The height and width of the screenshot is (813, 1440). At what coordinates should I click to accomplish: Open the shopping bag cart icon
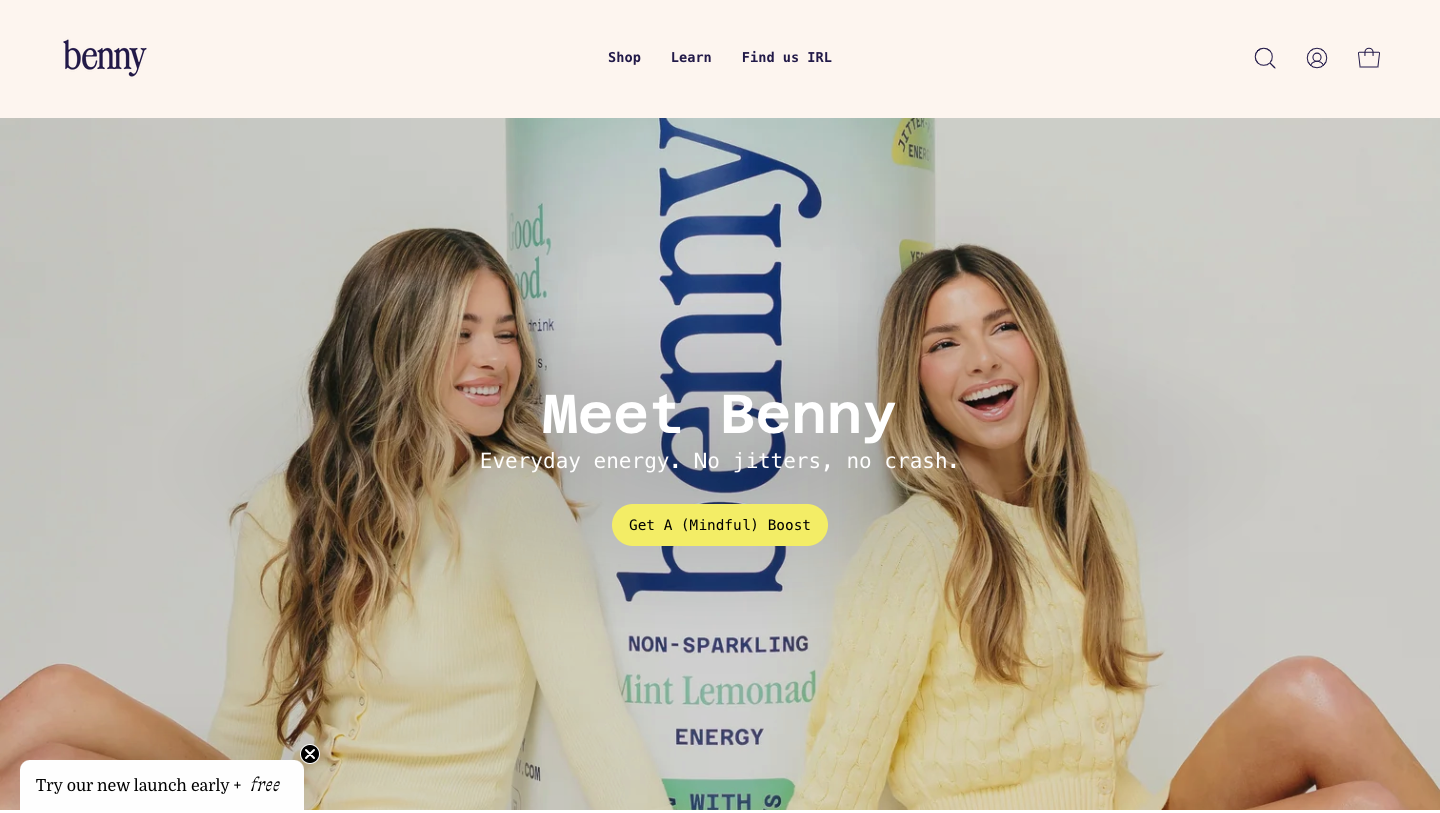1369,58
